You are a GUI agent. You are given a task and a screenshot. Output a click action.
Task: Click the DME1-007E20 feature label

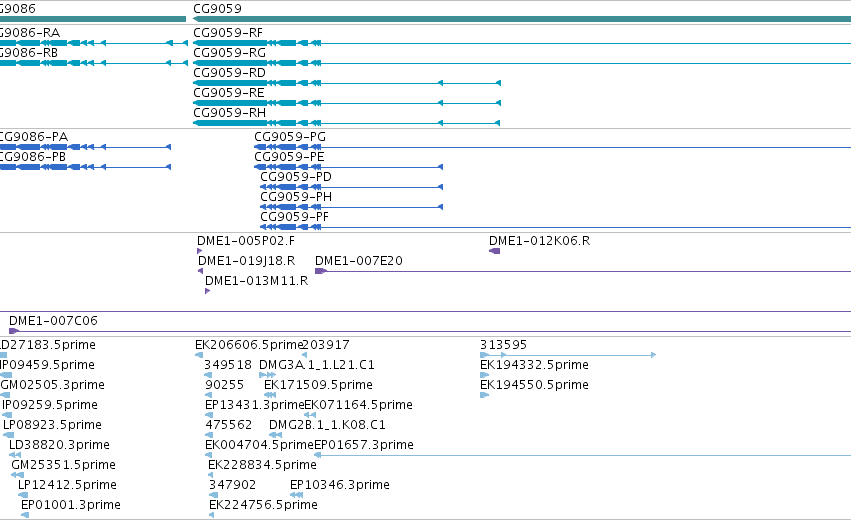coord(359,261)
